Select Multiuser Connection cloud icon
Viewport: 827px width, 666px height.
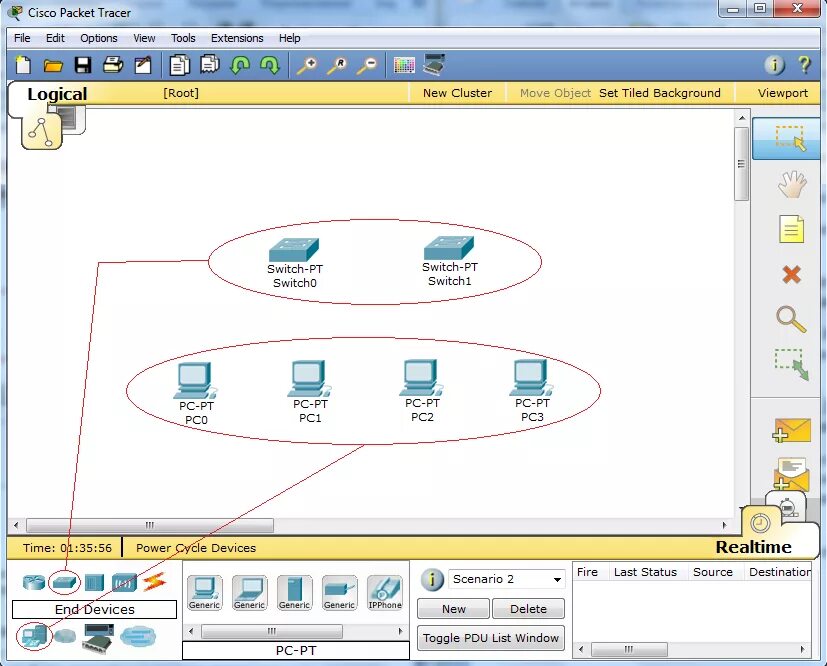(138, 636)
